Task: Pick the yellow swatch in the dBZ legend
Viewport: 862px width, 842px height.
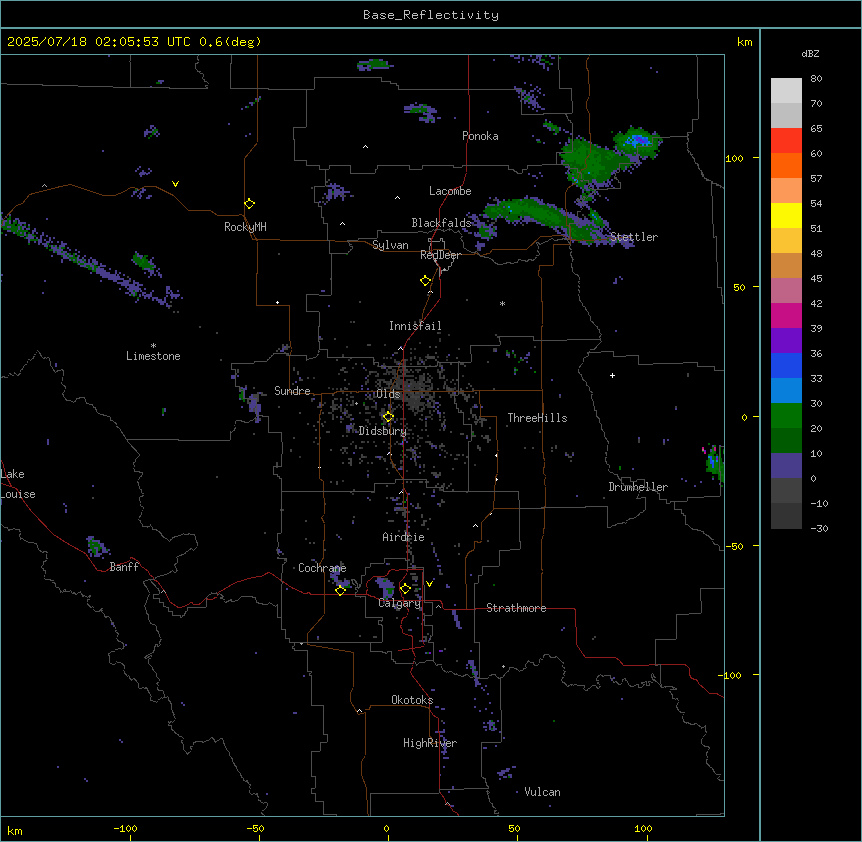Action: coord(786,215)
